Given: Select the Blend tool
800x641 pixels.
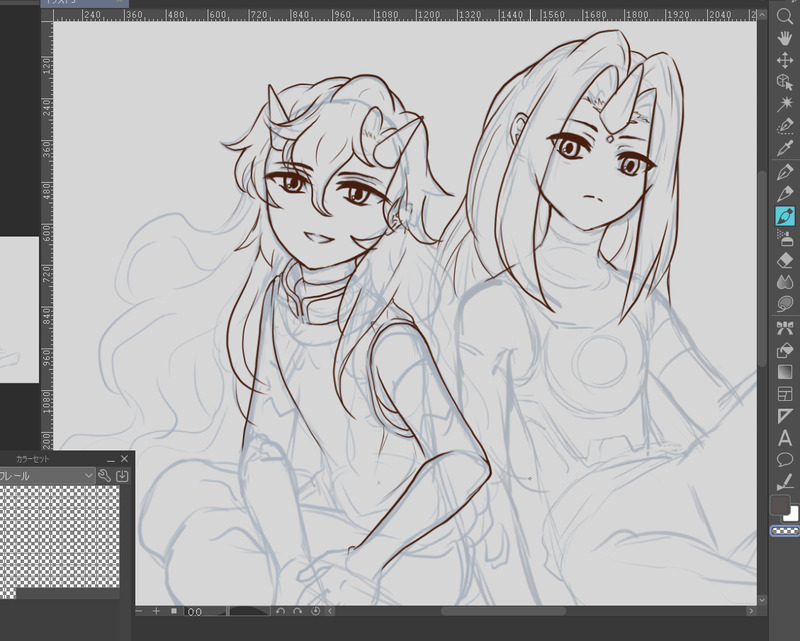Looking at the screenshot, I should [785, 282].
